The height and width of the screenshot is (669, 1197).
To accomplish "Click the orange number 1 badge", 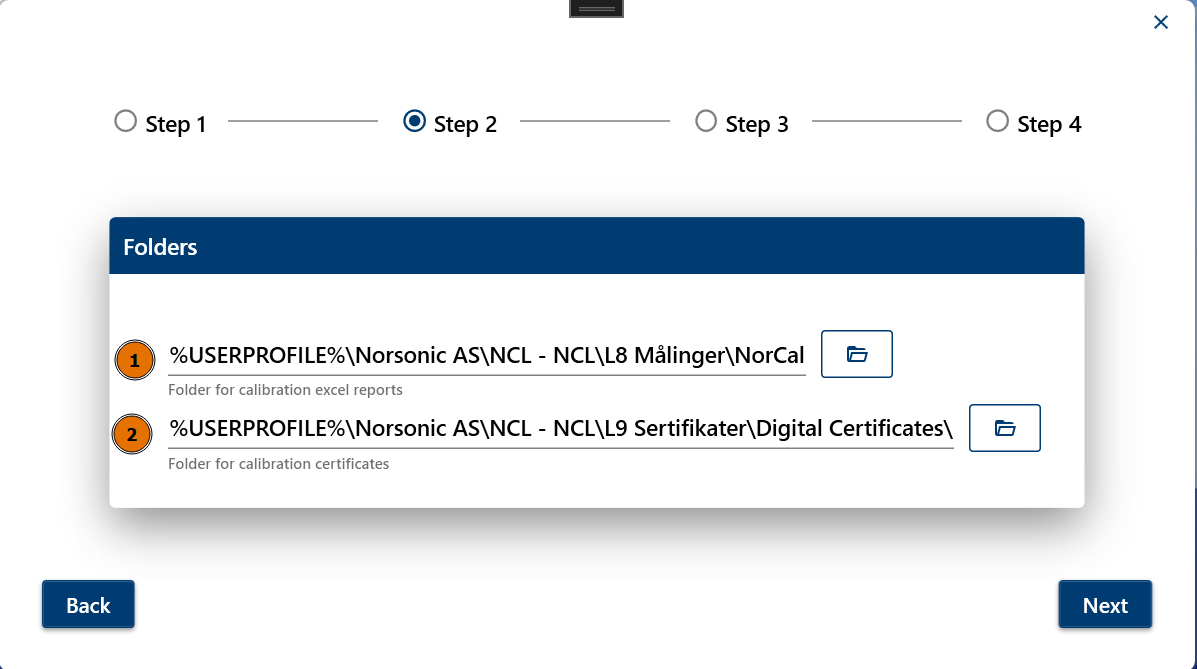I will tap(134, 360).
